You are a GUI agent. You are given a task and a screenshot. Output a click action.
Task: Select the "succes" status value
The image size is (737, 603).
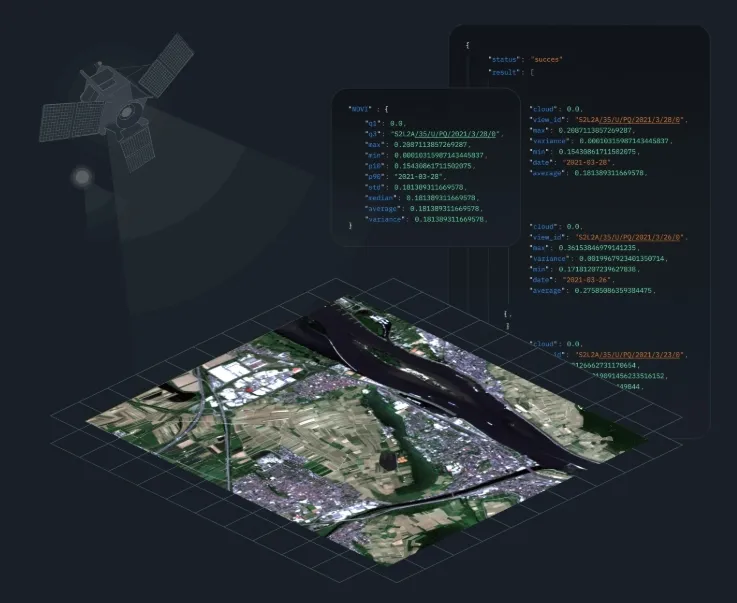tap(547, 60)
